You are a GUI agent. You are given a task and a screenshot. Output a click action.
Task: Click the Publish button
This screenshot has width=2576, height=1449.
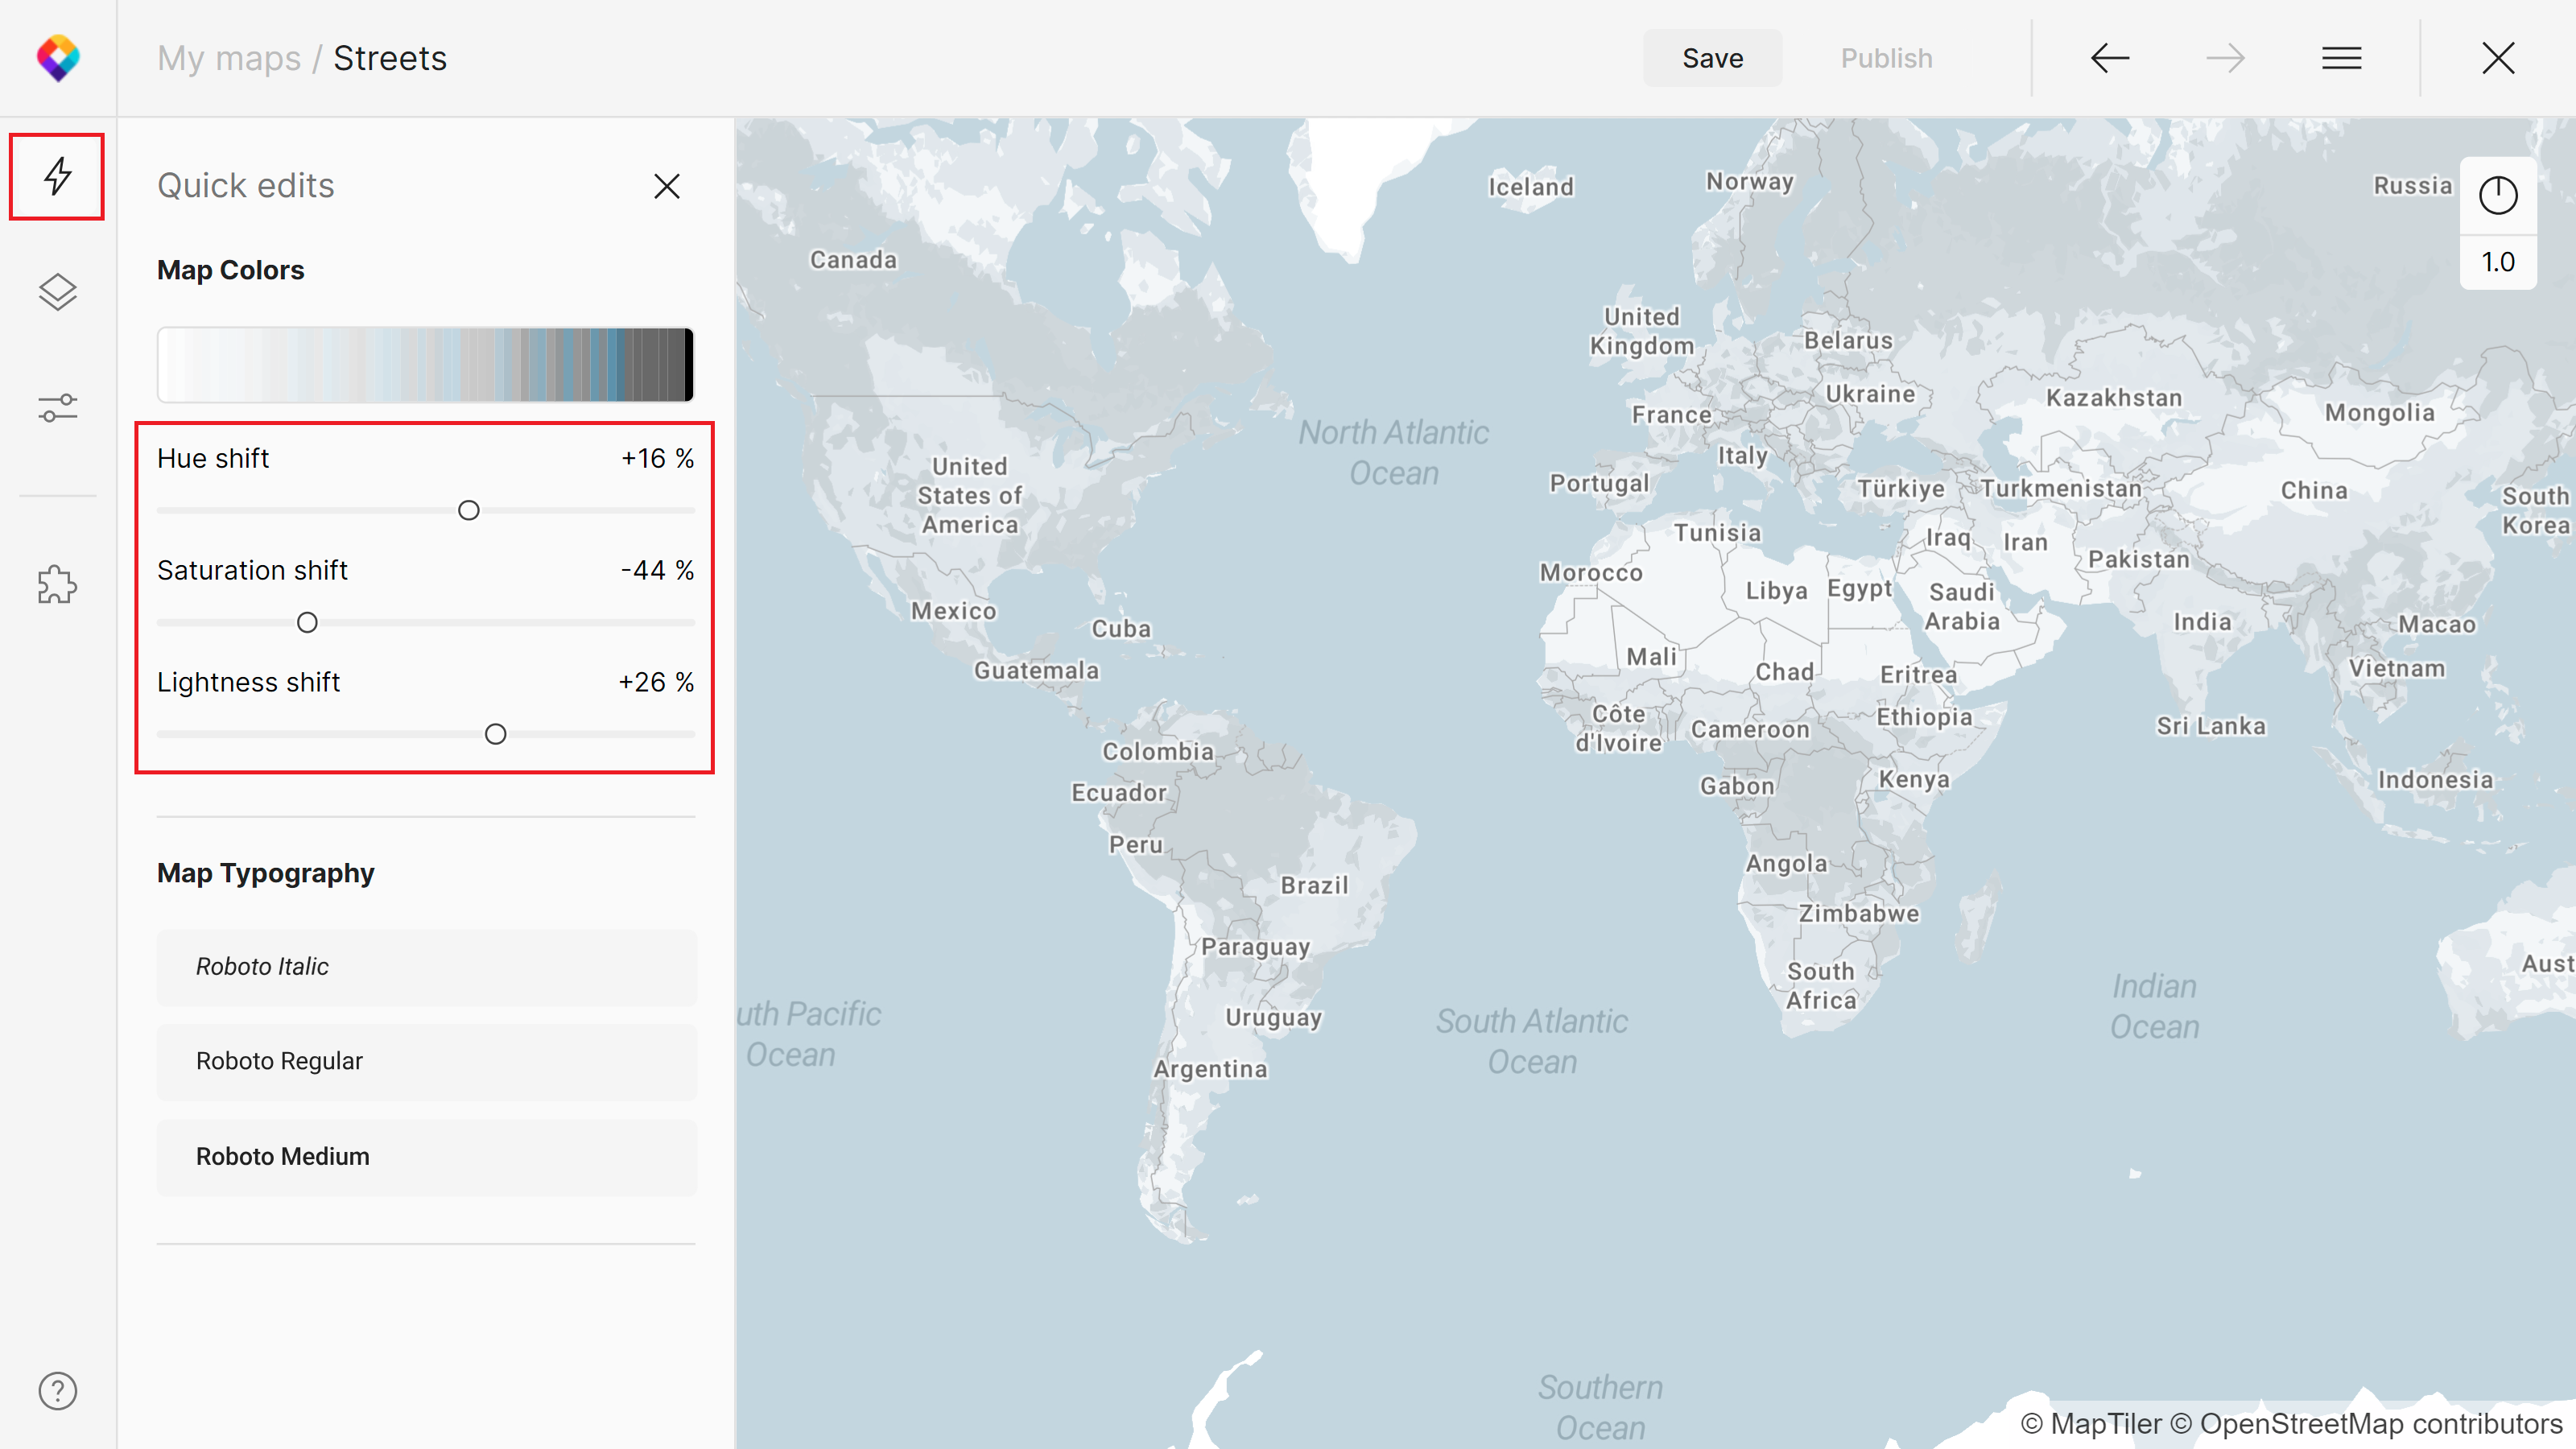click(x=1886, y=58)
